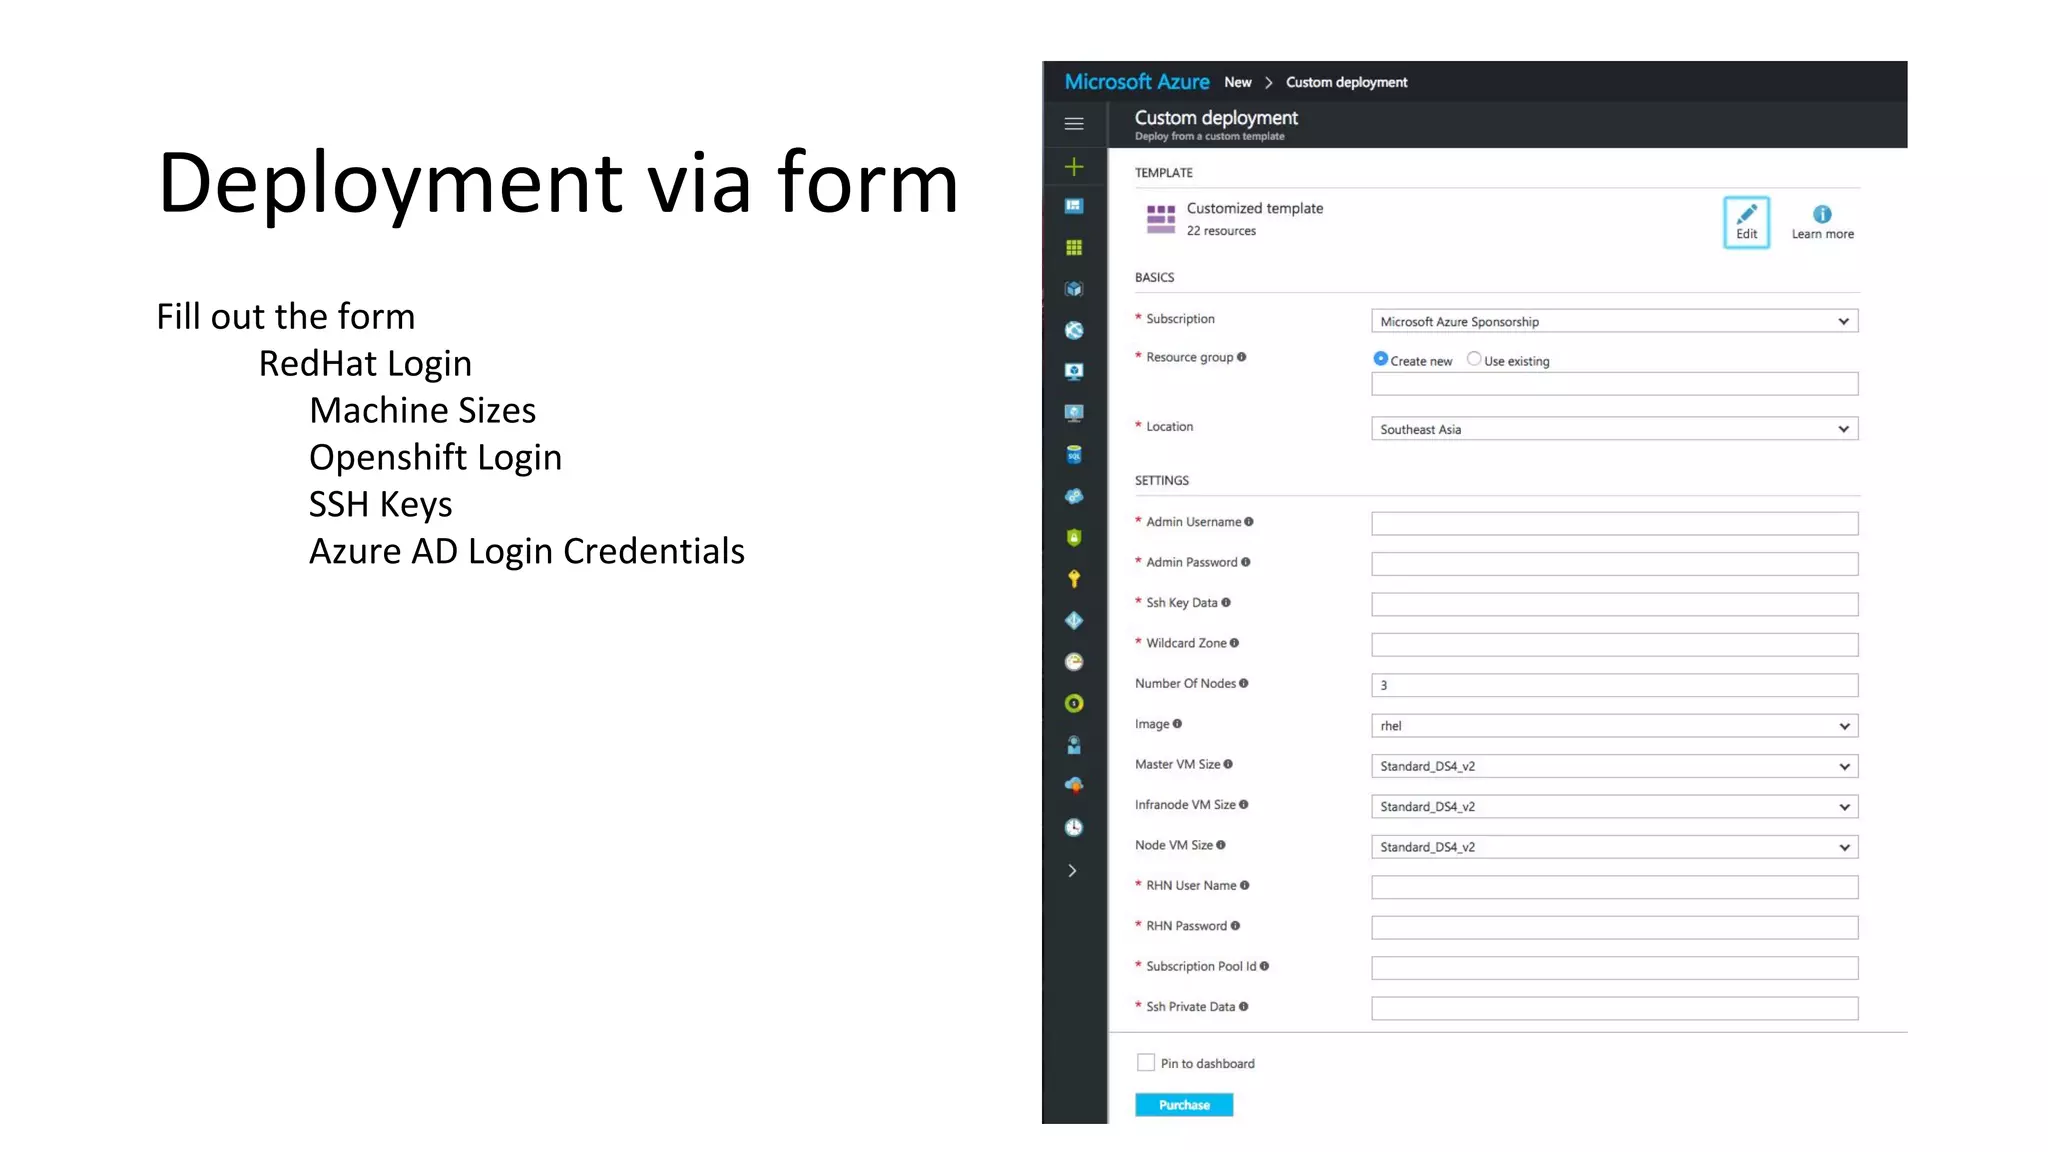2048x1152 pixels.
Task: Show Subscription Pool Id info icon
Action: click(1264, 966)
